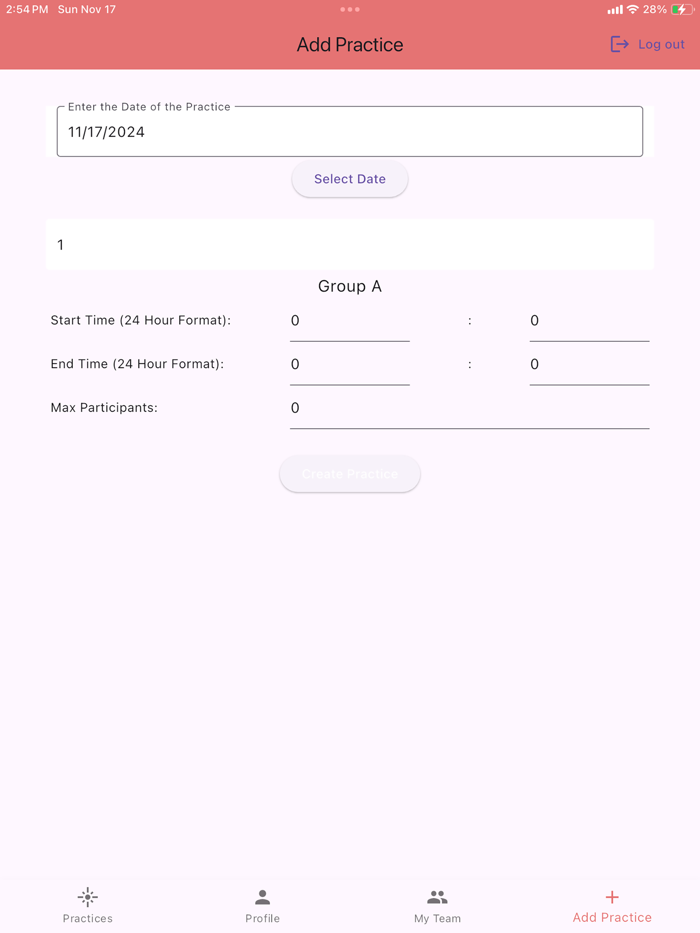Open the Profile person icon
The height and width of the screenshot is (933, 700).
[262, 897]
